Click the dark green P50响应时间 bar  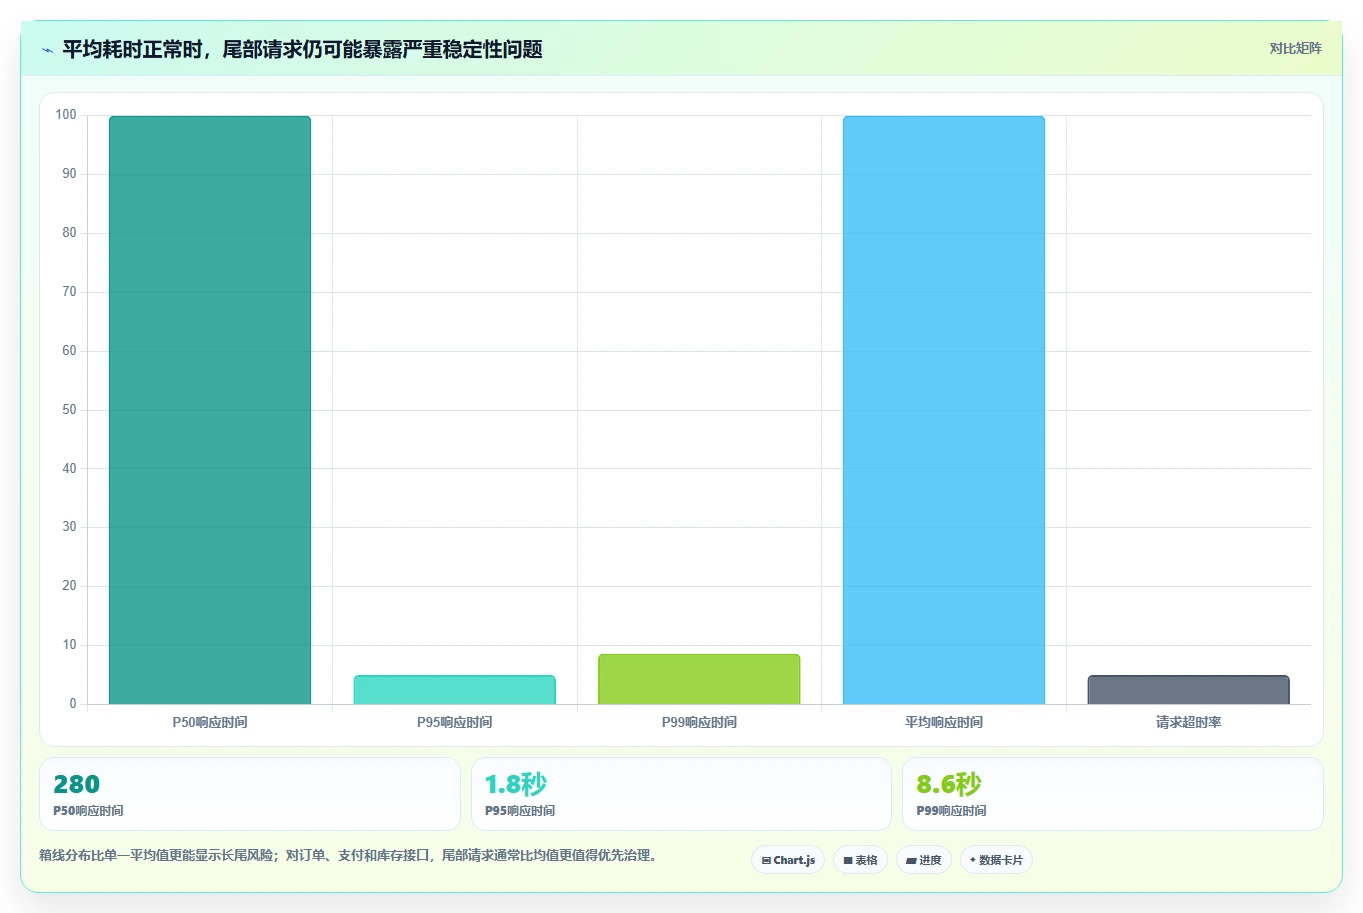pos(210,410)
